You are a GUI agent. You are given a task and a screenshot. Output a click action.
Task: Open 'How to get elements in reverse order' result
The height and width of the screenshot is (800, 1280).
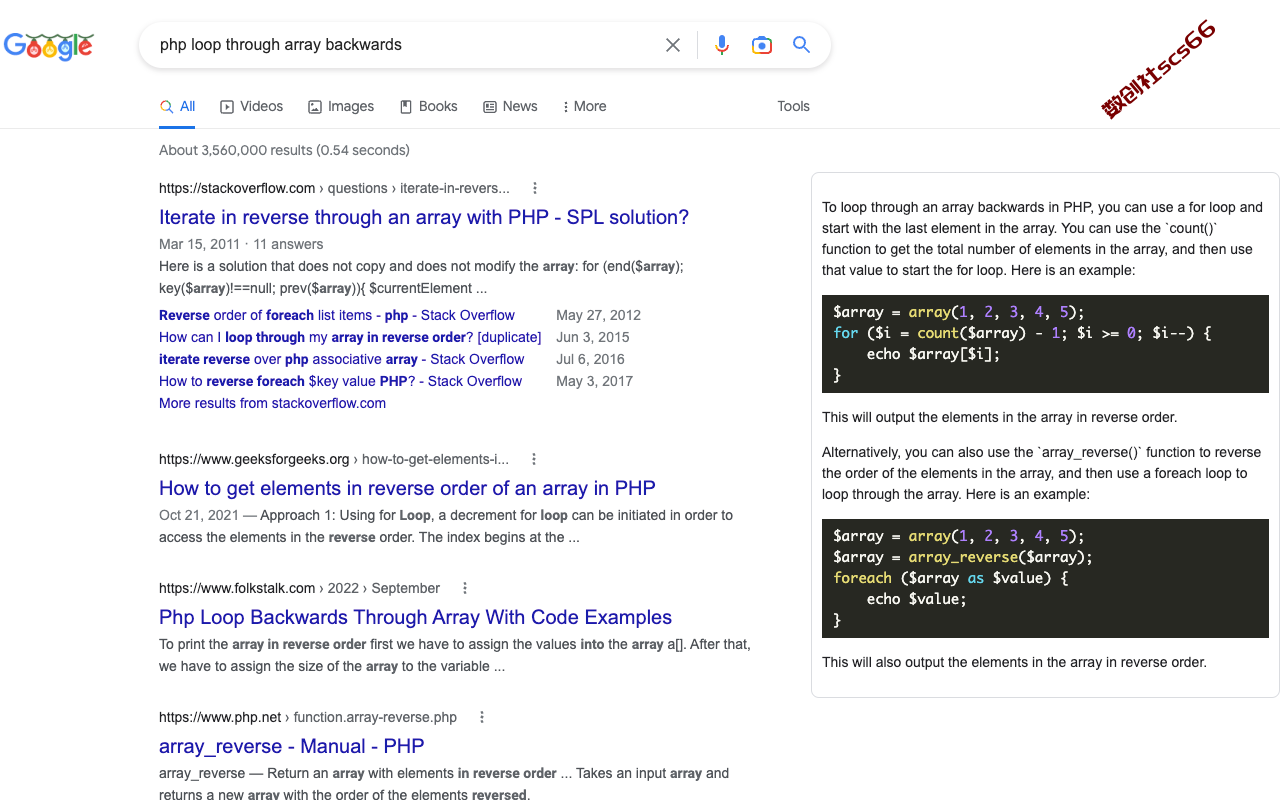[x=407, y=488]
